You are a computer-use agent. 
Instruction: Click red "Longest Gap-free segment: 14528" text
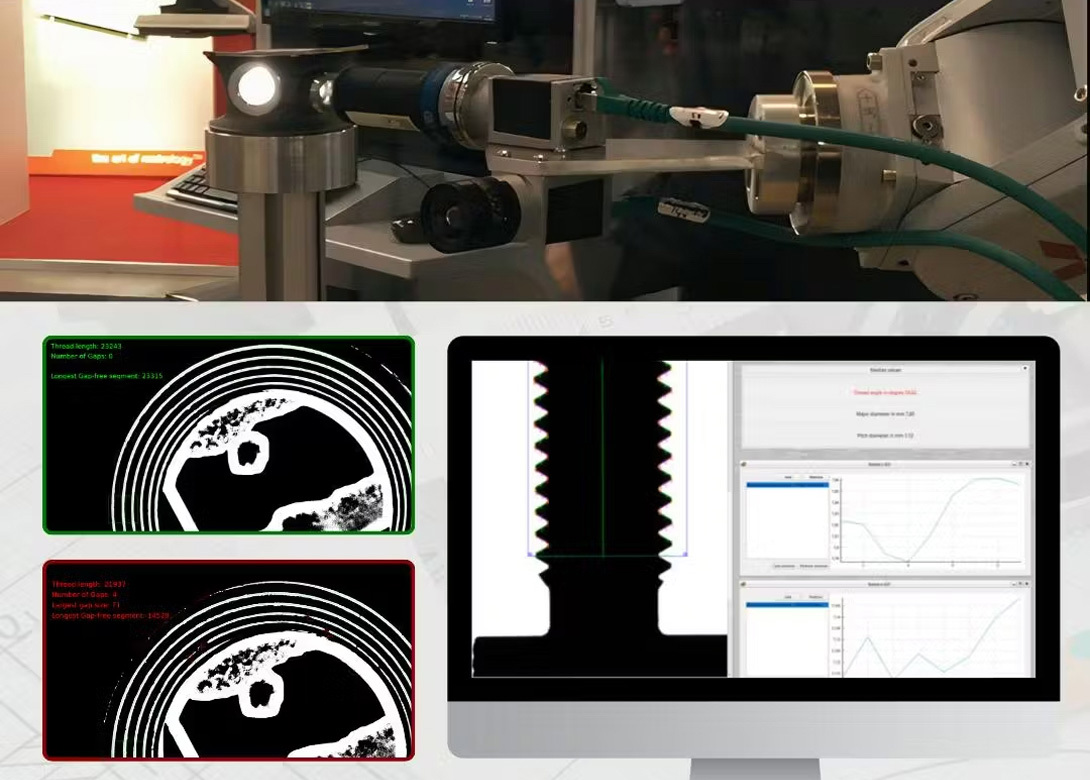point(111,616)
